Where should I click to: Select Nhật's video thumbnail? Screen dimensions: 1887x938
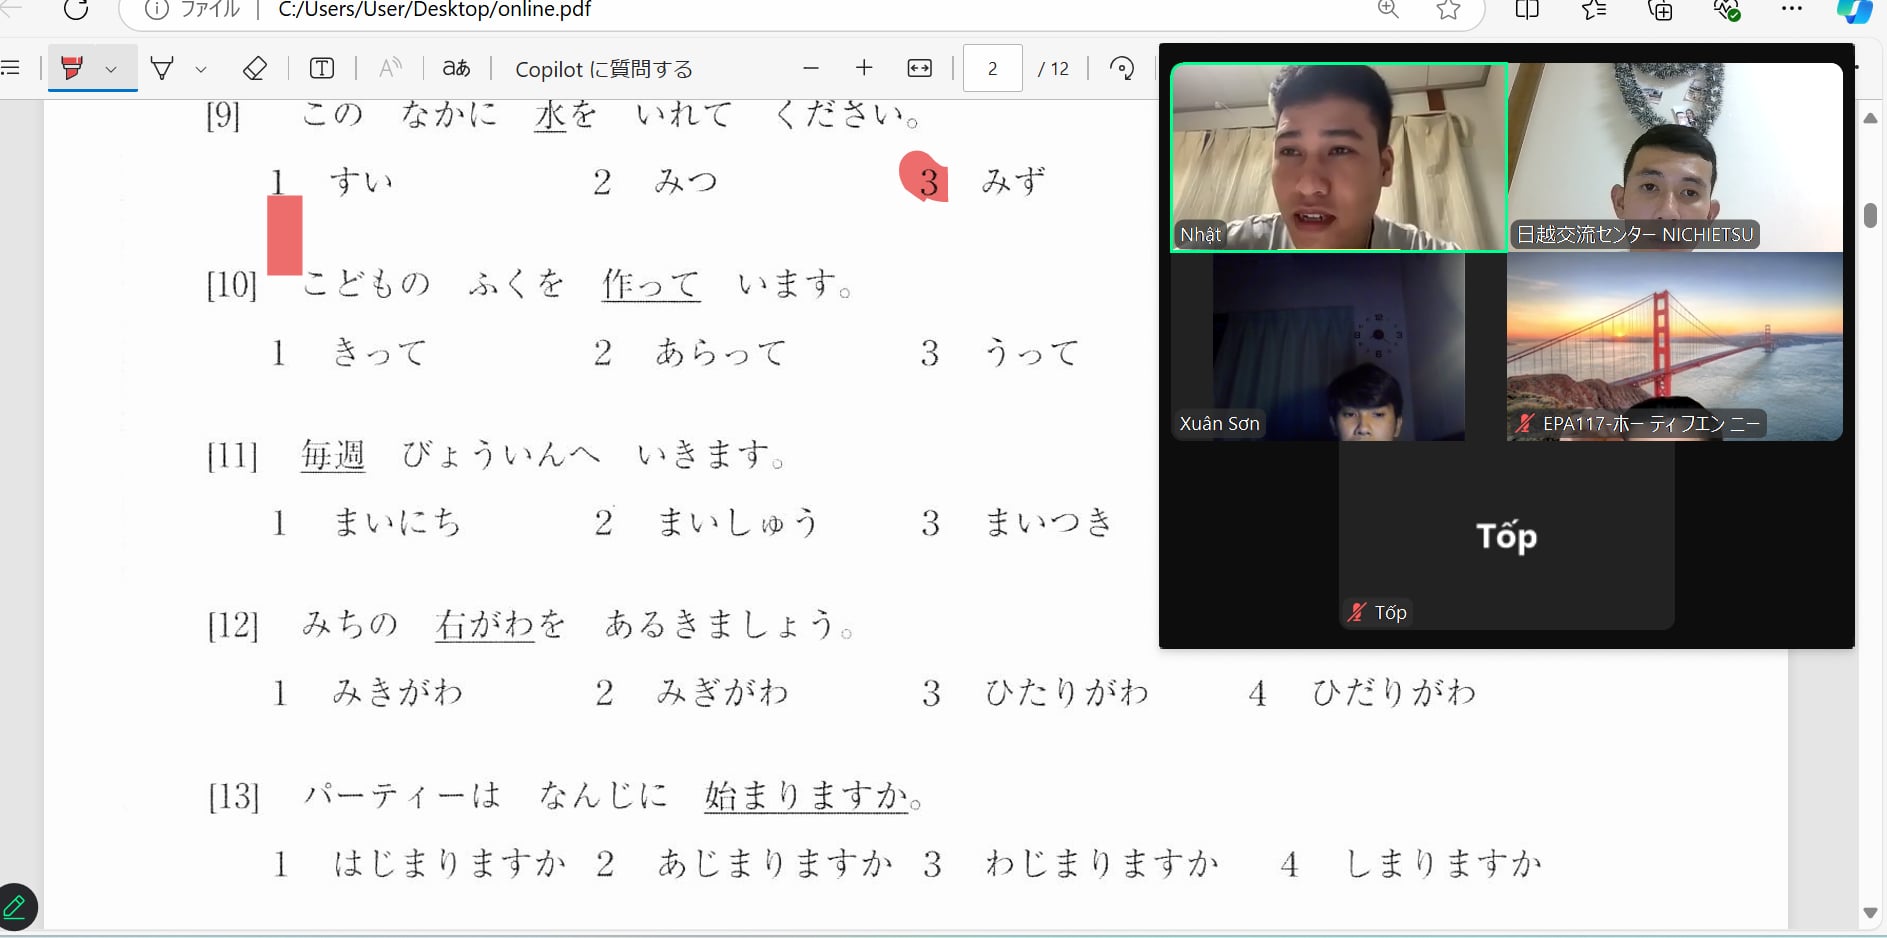(1338, 157)
